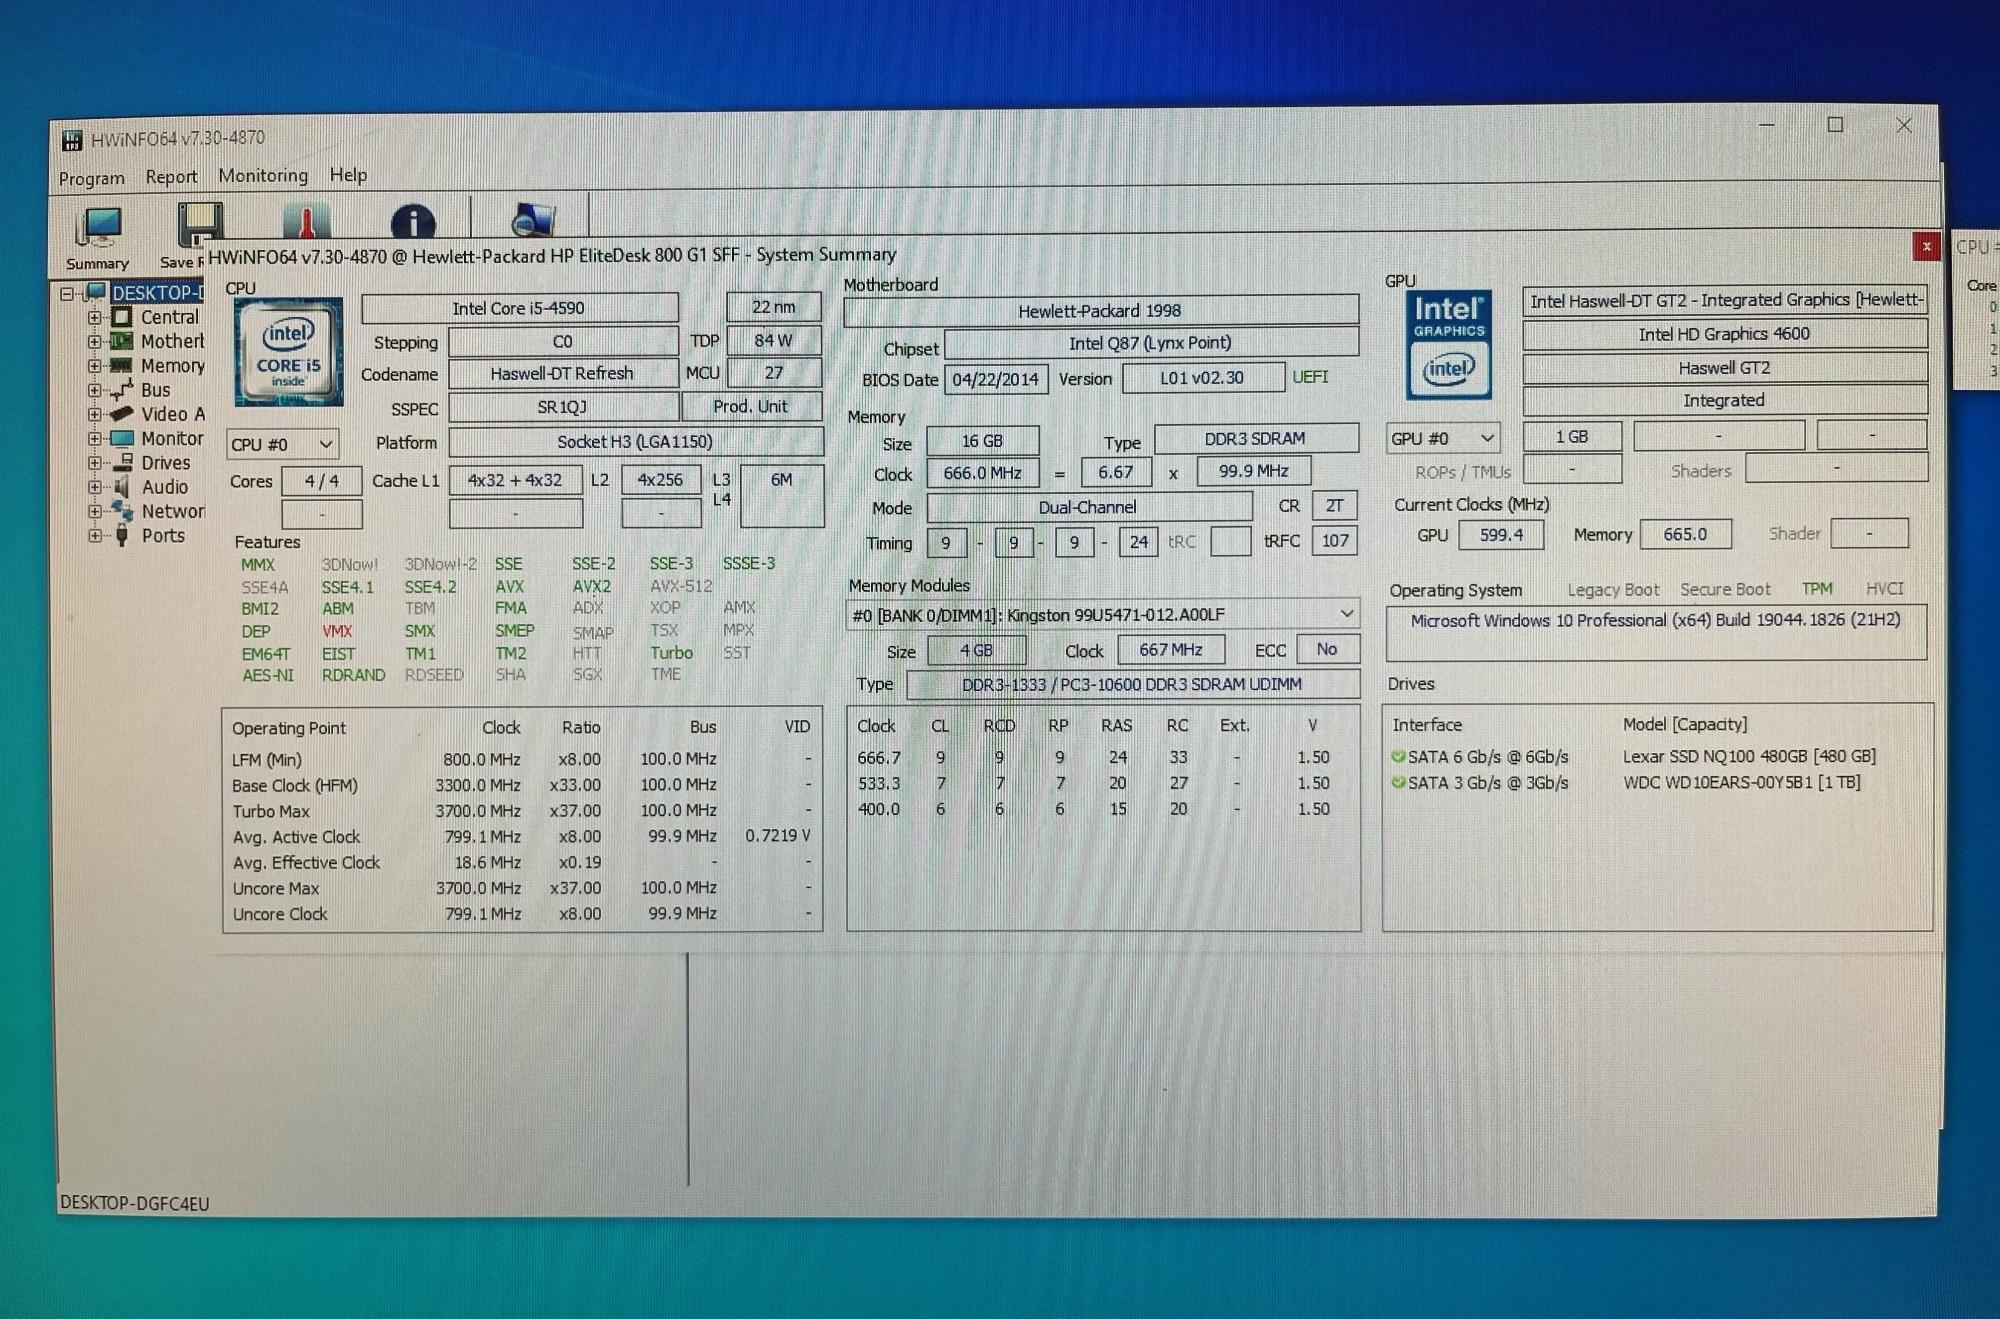
Task: Open the Program menu
Action: tap(92, 178)
